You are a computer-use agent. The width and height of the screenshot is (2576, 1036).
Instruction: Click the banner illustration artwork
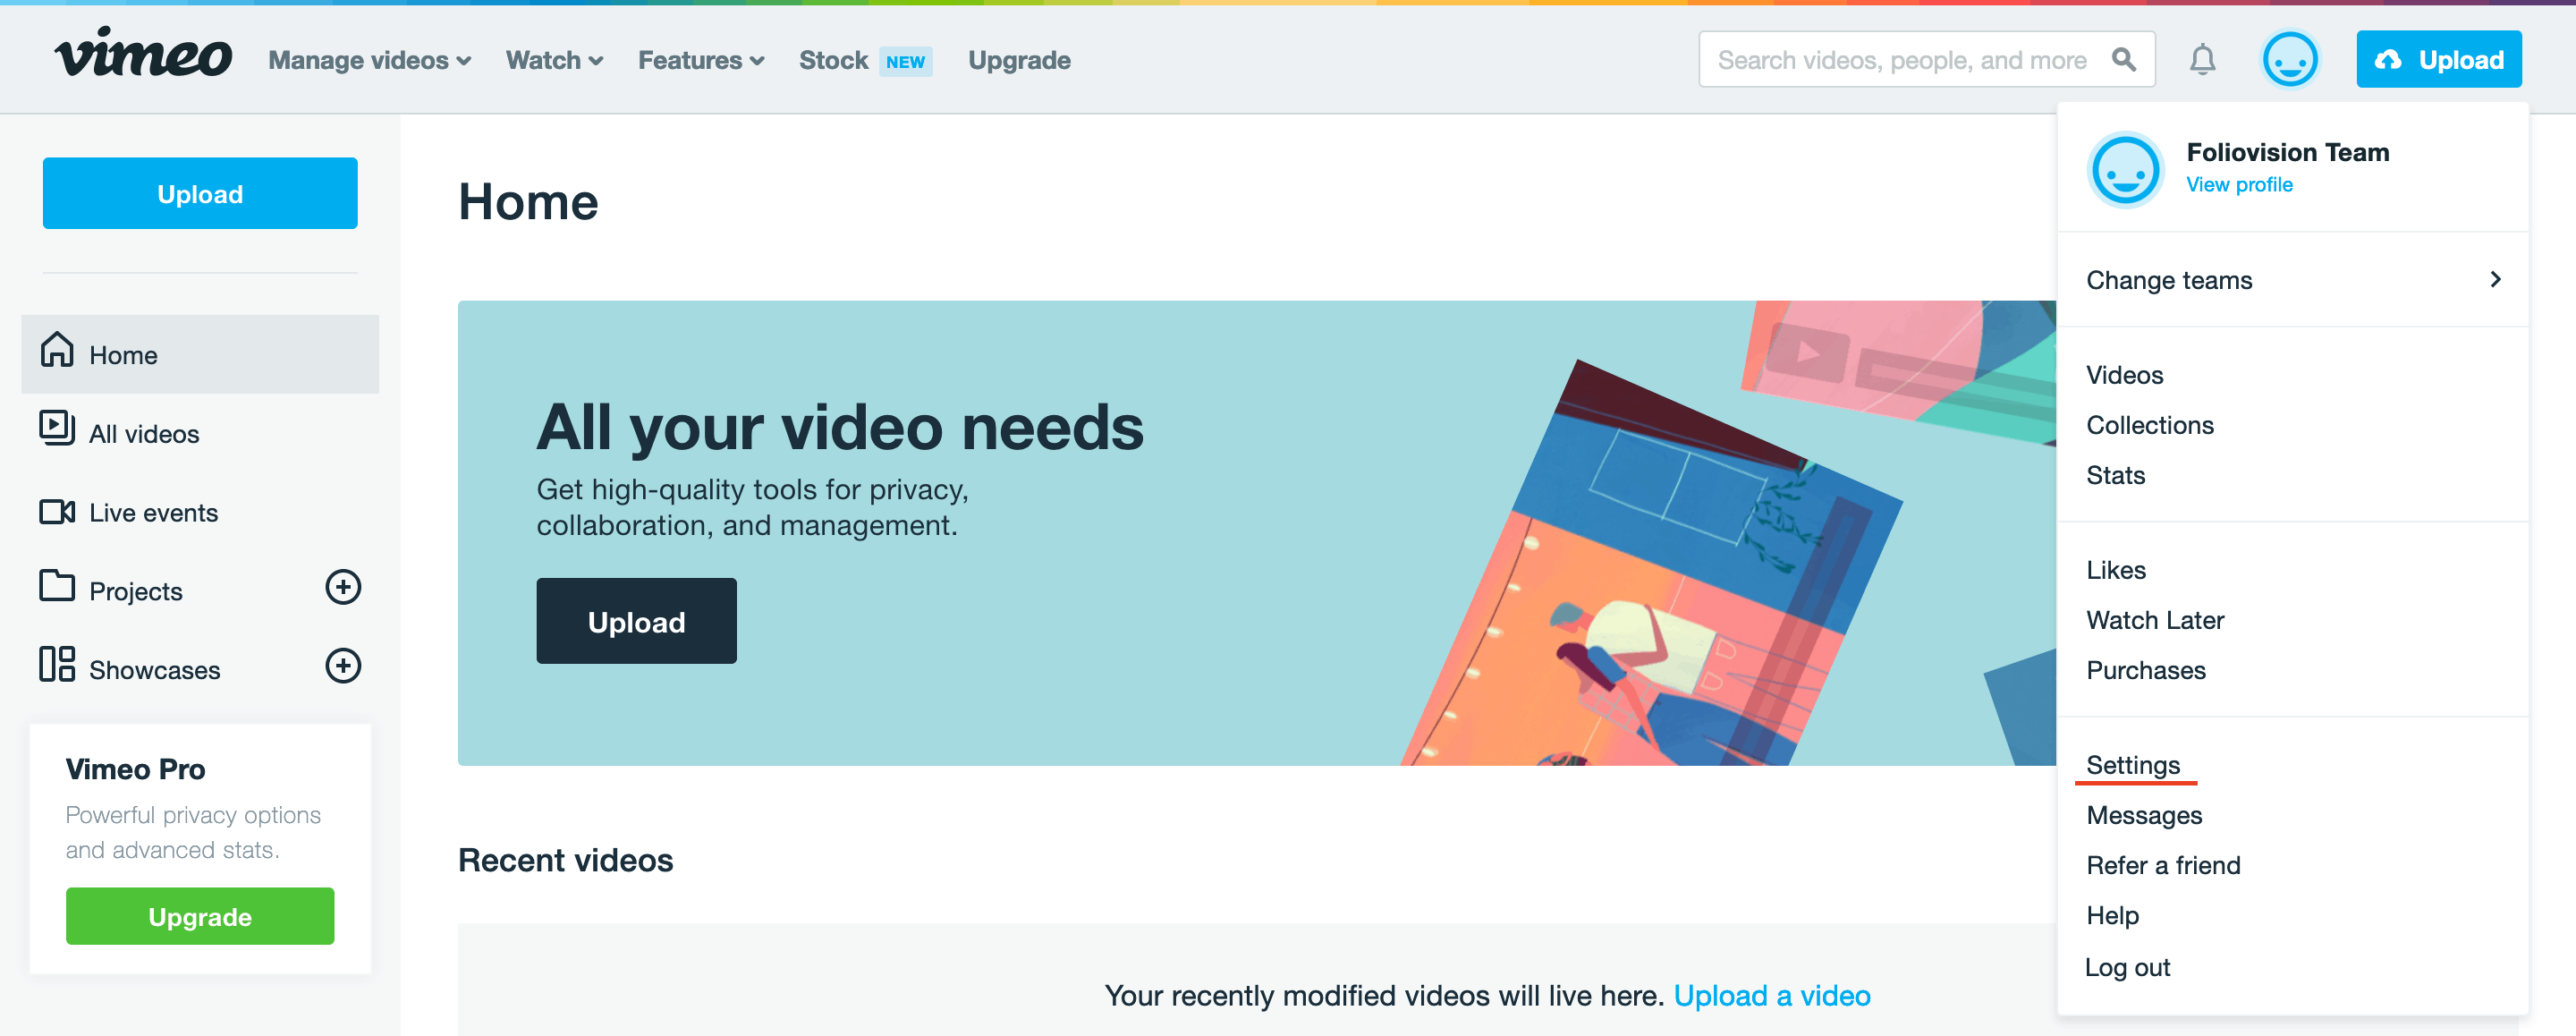[x=1727, y=533]
